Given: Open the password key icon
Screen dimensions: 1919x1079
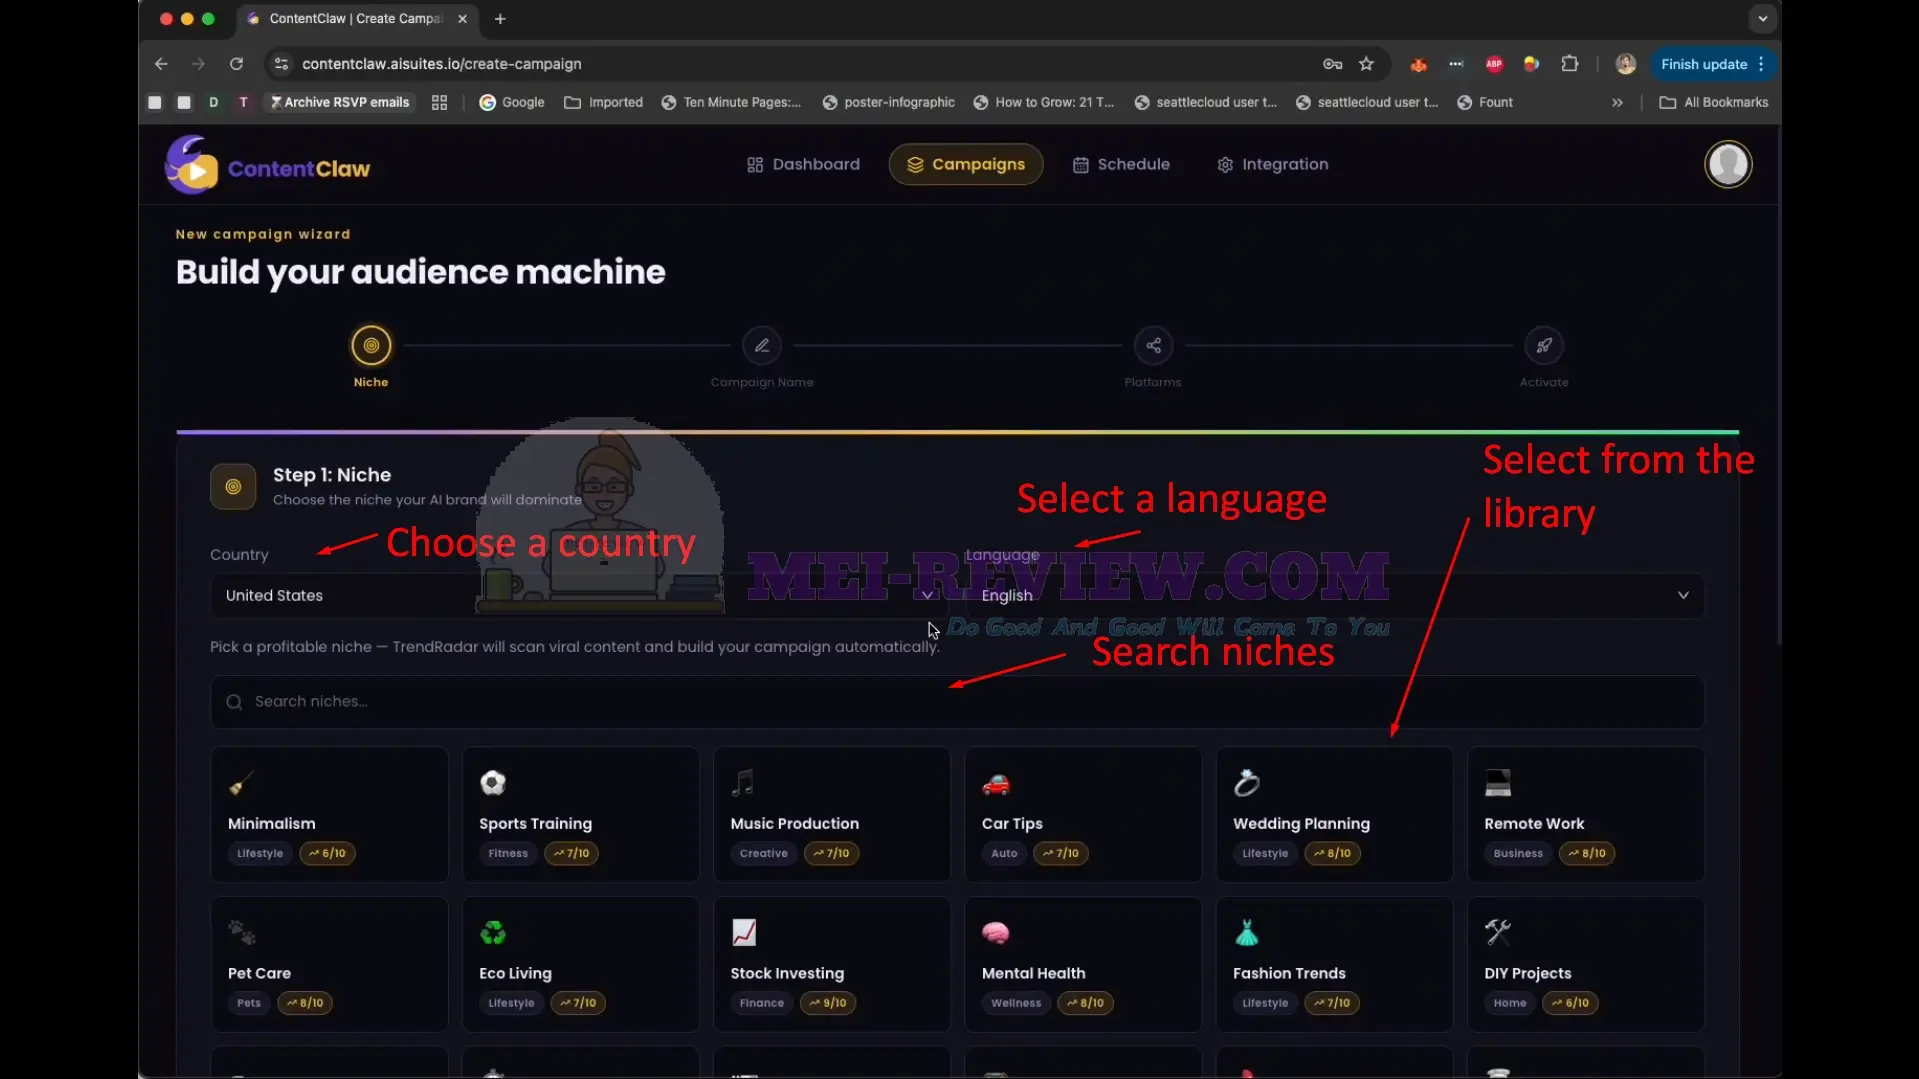Looking at the screenshot, I should (x=1332, y=64).
